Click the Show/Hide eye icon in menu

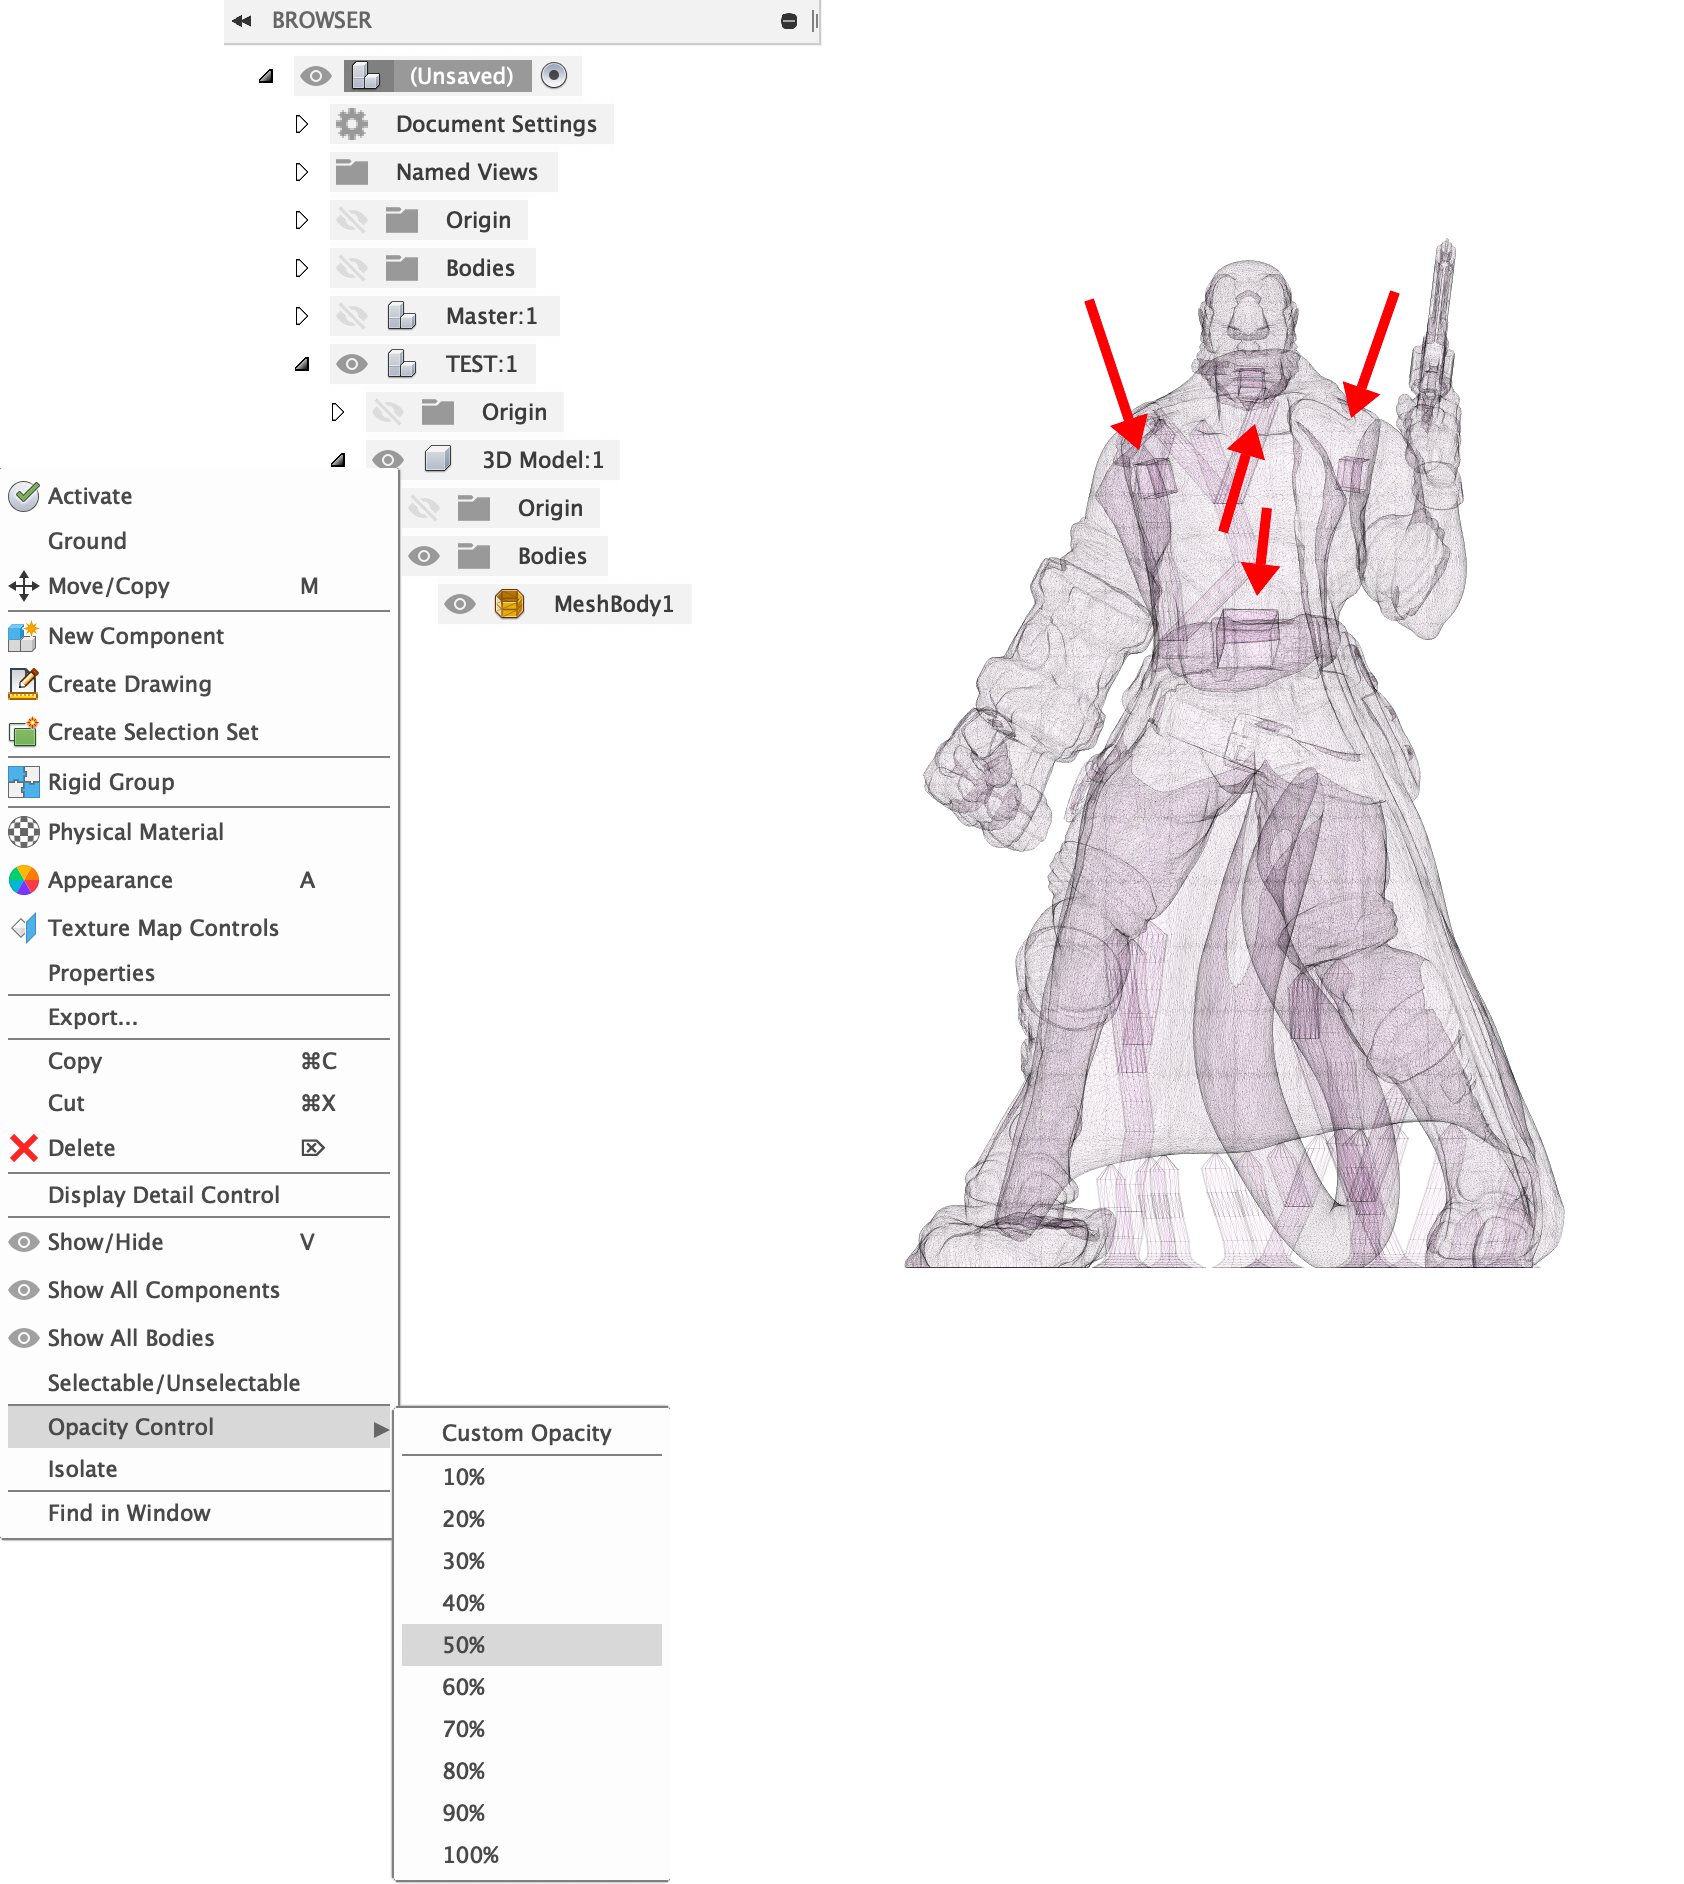tap(24, 1242)
